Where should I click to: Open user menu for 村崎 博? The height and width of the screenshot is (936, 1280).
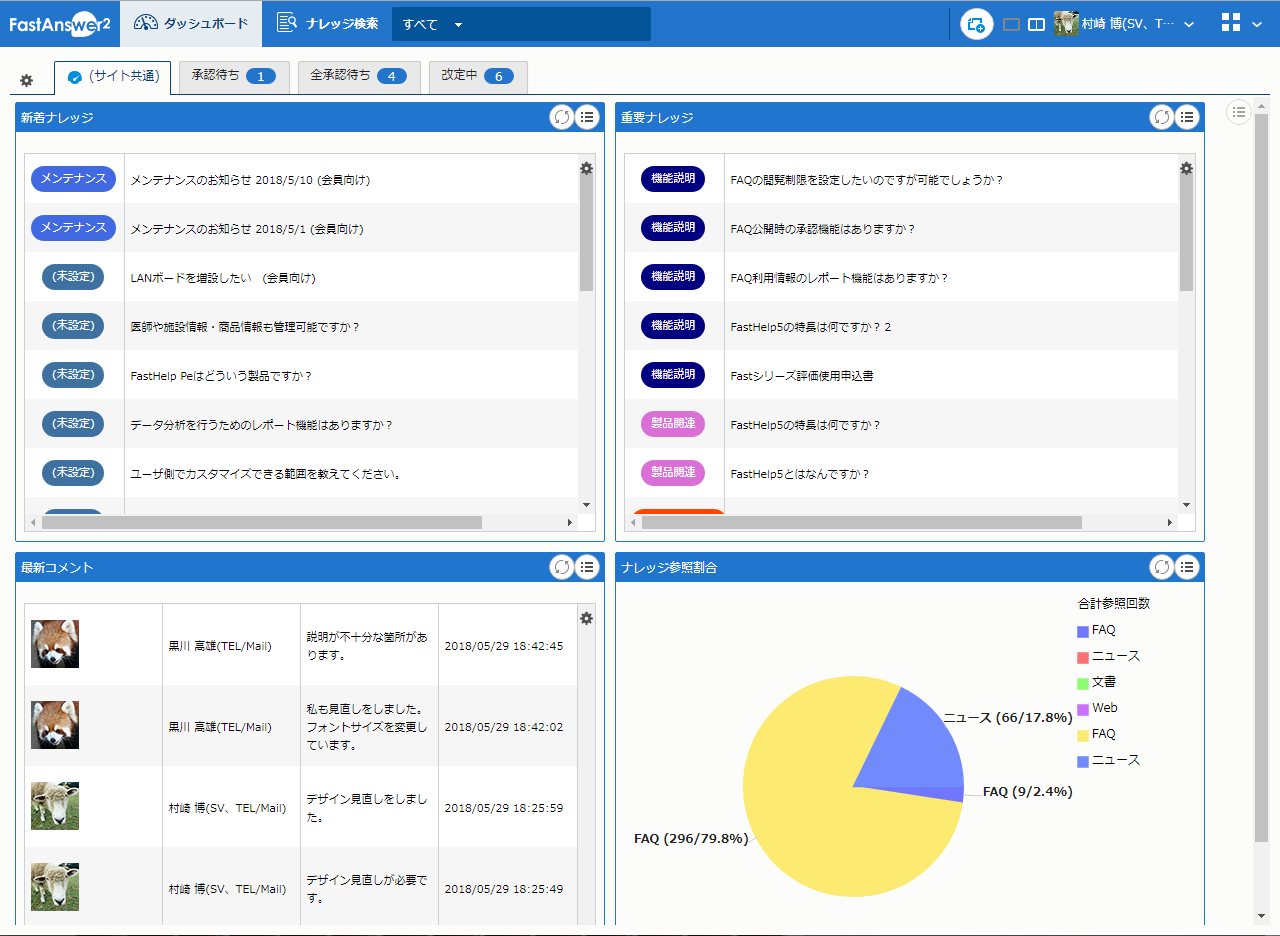coord(1125,24)
